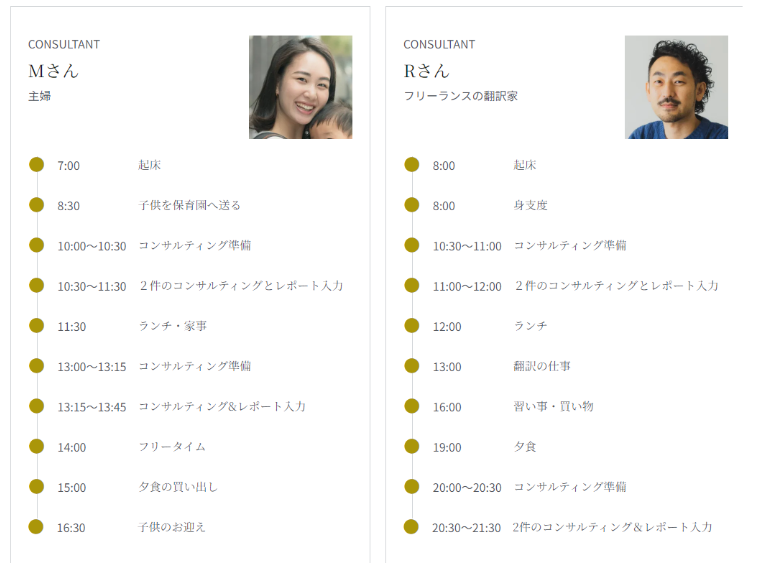The width and height of the screenshot is (760, 570).
Task: Select the 20:30〜21:30 time label
Action: point(466,528)
